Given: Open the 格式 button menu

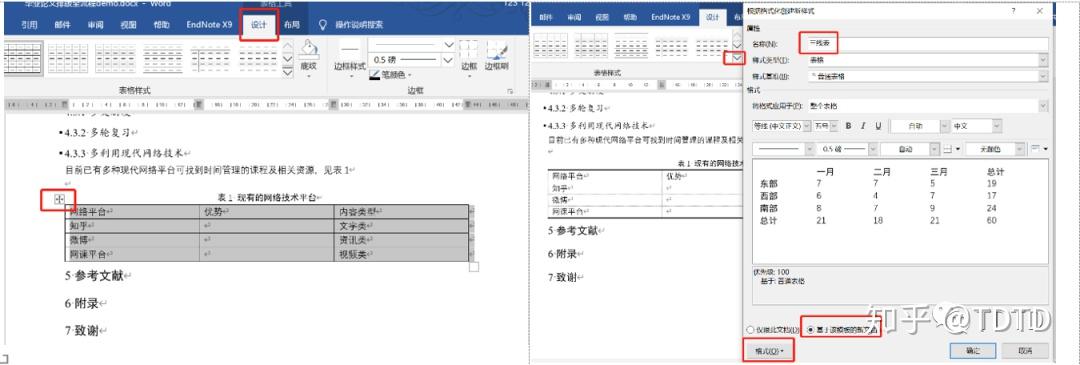Looking at the screenshot, I should tap(770, 351).
